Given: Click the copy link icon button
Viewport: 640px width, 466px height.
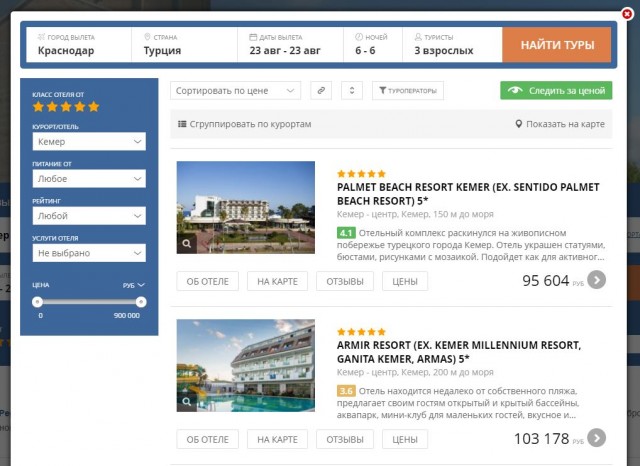Looking at the screenshot, I should tap(321, 91).
